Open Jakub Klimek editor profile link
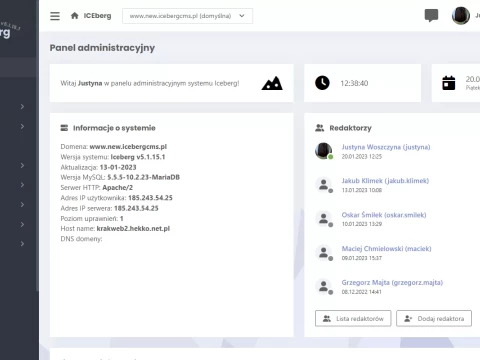The height and width of the screenshot is (360, 480). [x=385, y=181]
